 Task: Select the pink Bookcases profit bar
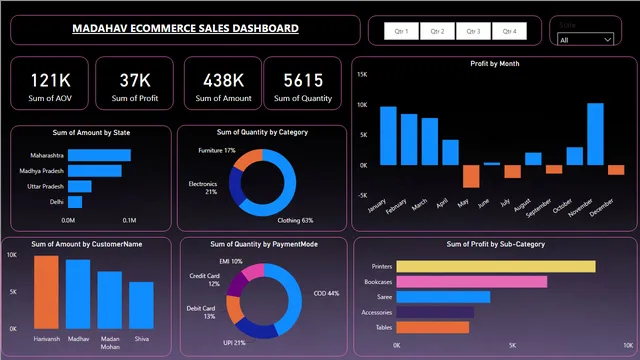click(x=472, y=282)
